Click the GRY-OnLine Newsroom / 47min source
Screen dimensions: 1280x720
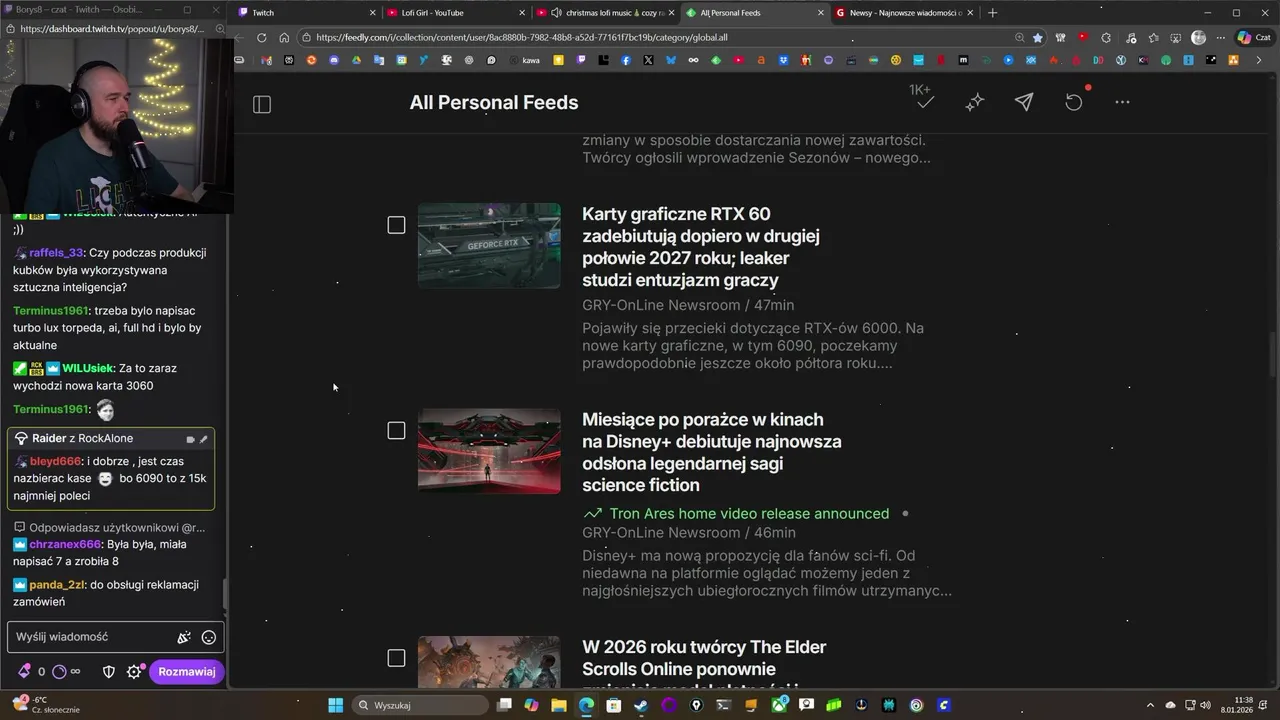pos(688,305)
